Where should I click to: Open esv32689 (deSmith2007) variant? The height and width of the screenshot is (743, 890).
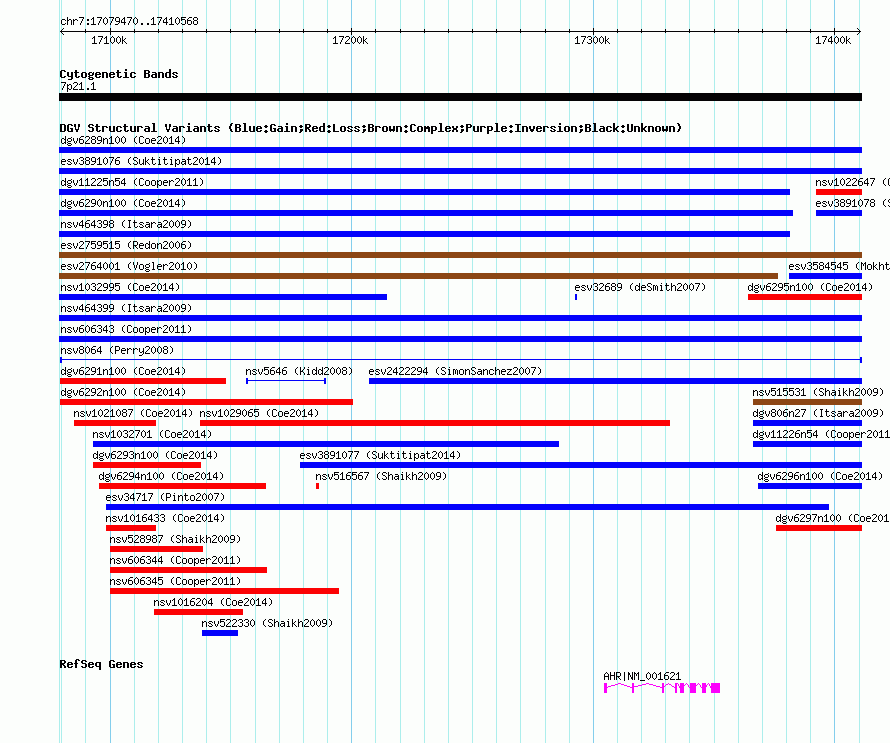[640, 287]
